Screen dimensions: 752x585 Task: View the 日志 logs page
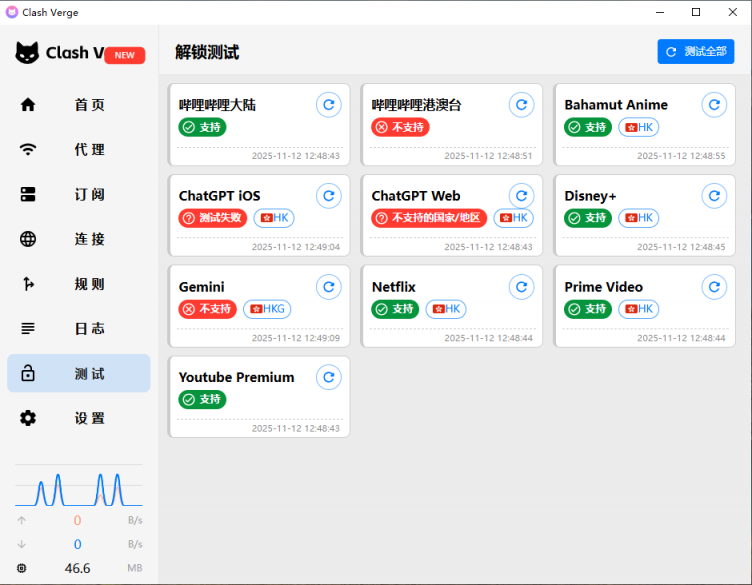click(78, 329)
